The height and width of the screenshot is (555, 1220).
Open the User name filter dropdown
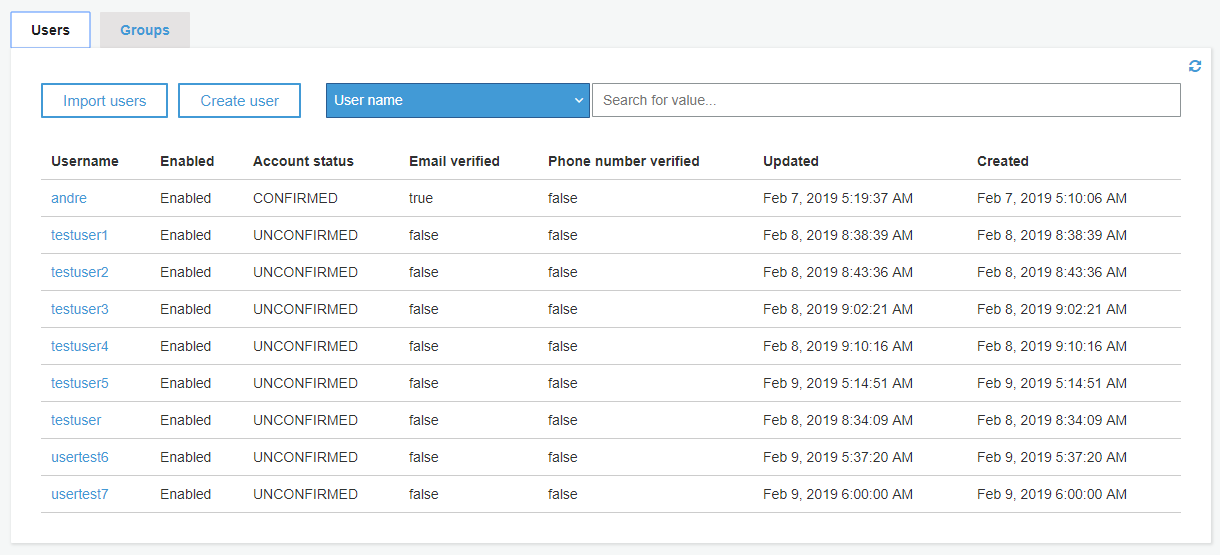(458, 100)
